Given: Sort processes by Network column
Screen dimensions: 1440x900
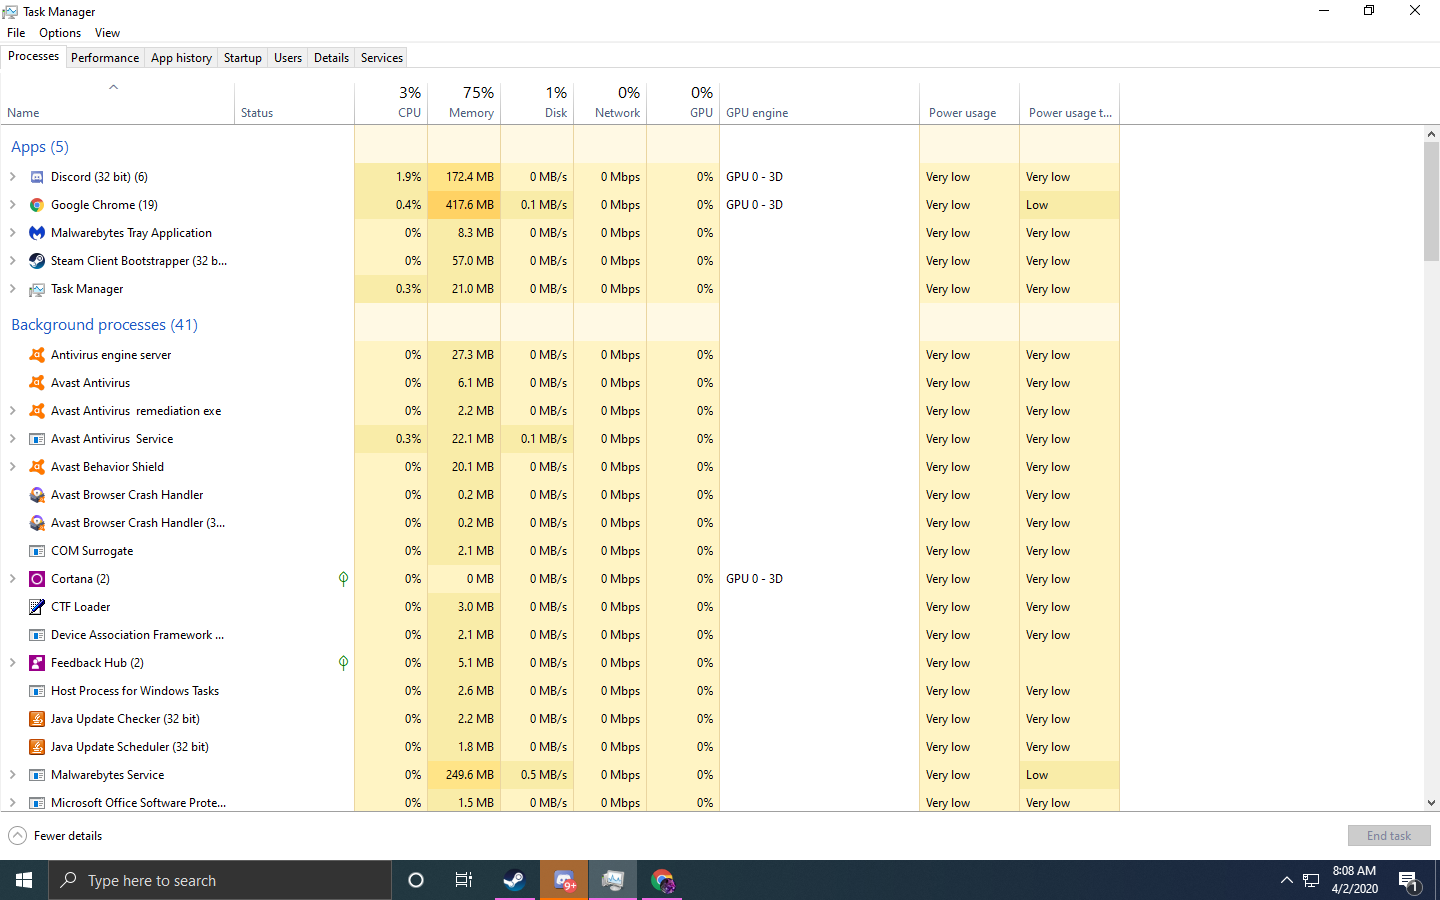Looking at the screenshot, I should (x=610, y=101).
